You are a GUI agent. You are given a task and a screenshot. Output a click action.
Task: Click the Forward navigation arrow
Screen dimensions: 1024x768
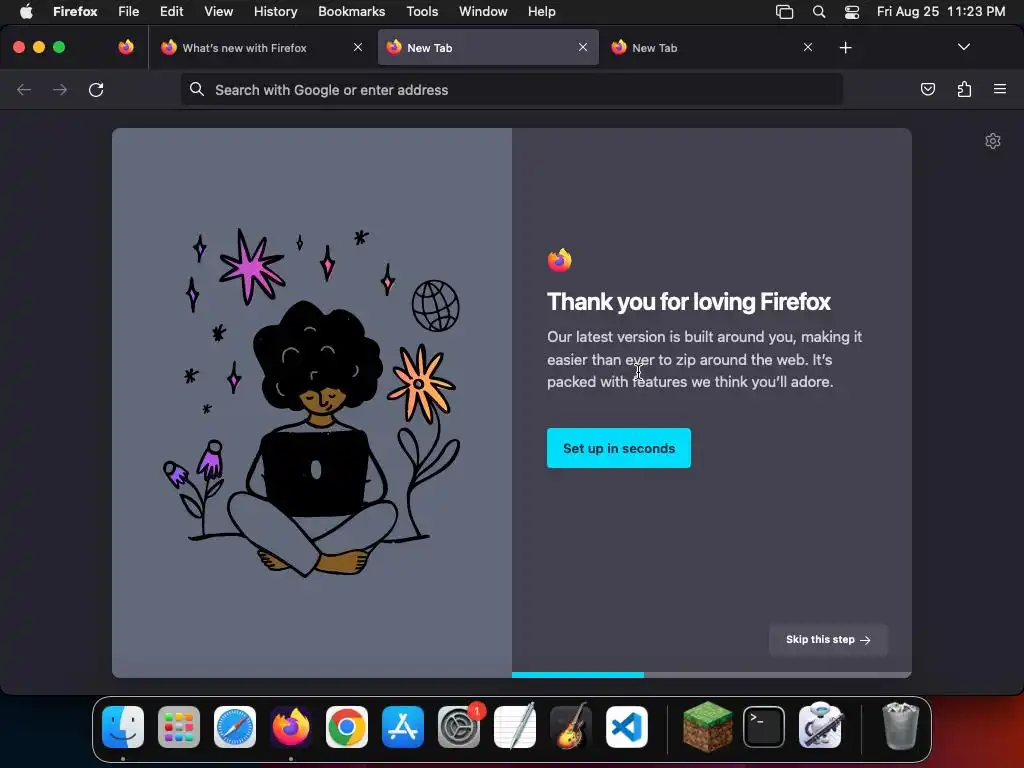coord(60,89)
